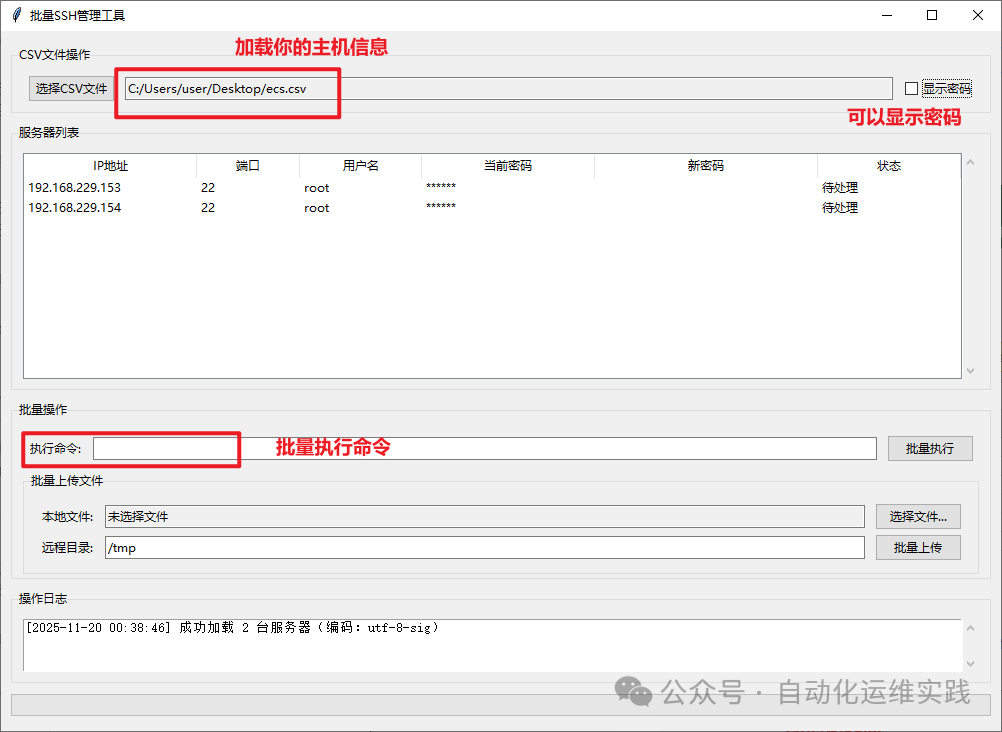Screen dimensions: 1002x732
Task: Click the CSV path field showing ecs.csv
Action: pos(509,89)
